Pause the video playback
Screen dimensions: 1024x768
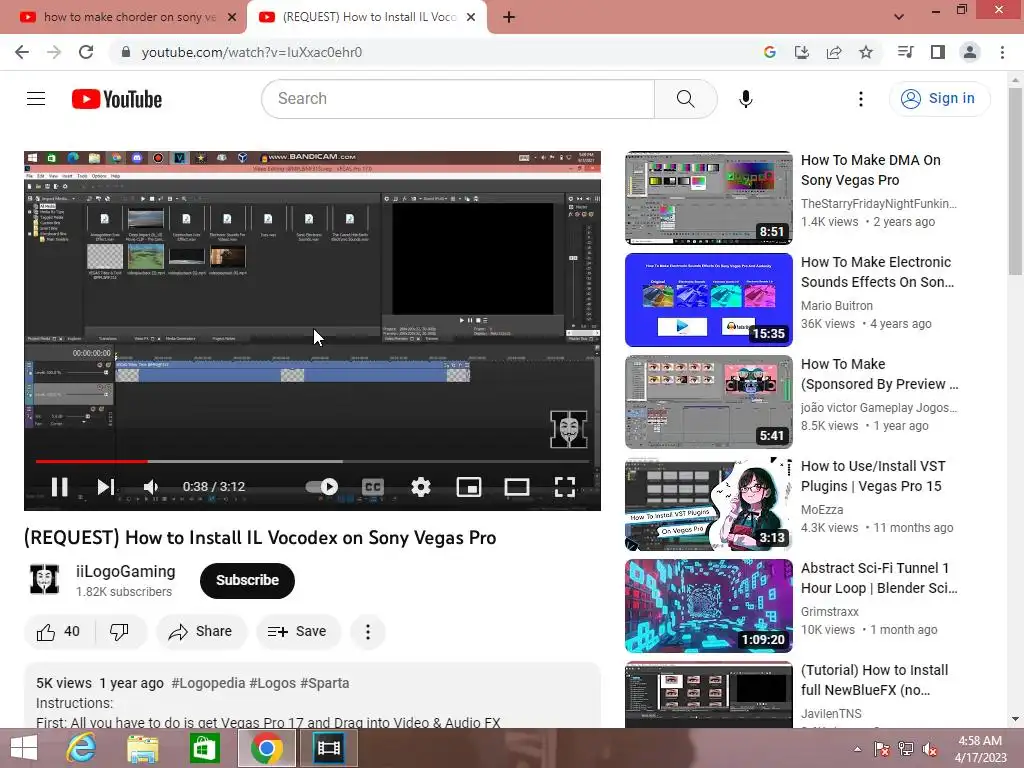click(x=59, y=487)
